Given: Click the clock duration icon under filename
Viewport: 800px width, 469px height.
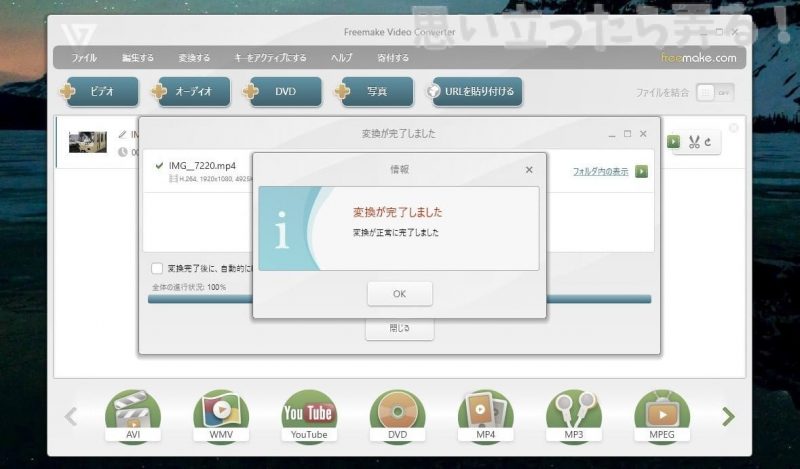Looking at the screenshot, I should tap(122, 152).
